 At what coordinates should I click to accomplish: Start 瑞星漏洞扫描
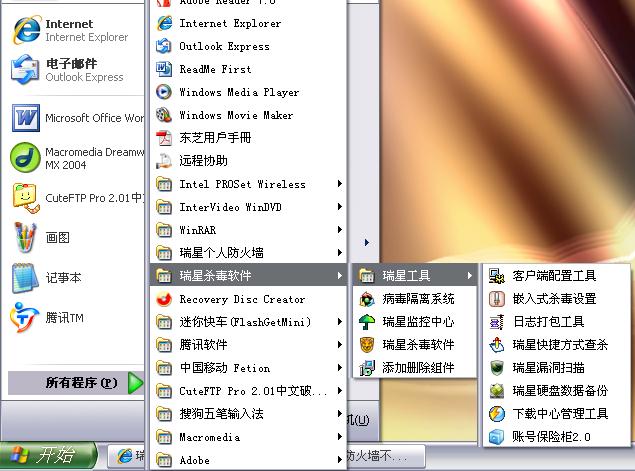coord(557,368)
